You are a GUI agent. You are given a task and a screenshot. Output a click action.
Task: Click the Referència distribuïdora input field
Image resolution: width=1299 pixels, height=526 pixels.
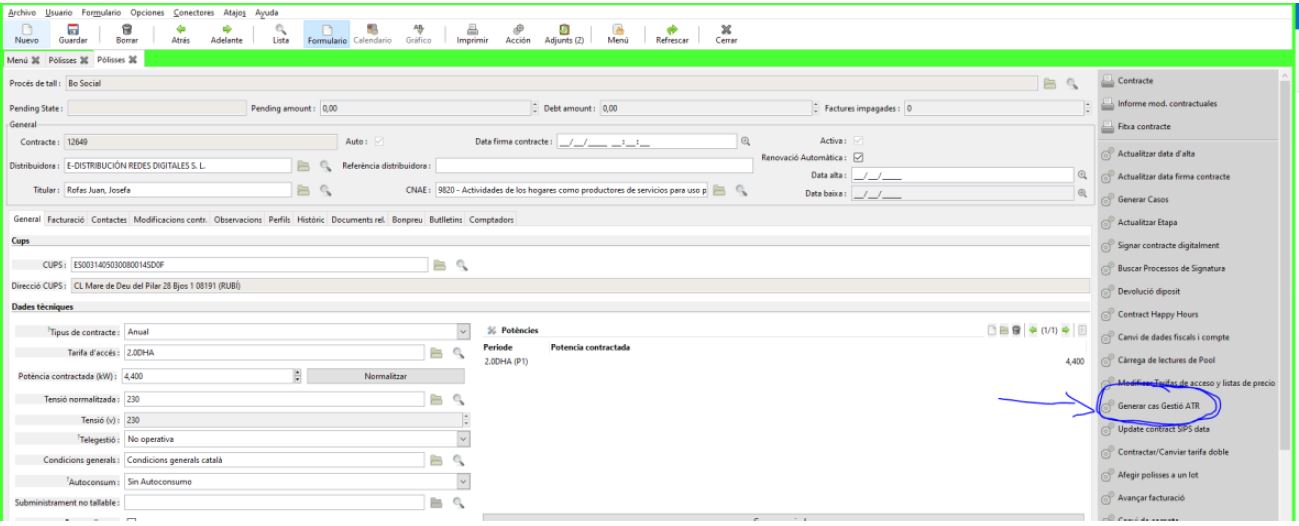tap(594, 165)
